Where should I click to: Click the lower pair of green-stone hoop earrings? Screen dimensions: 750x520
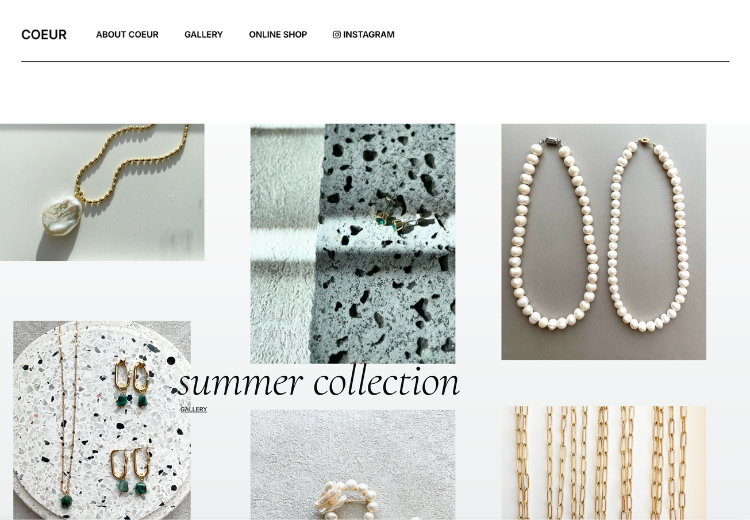pos(131,471)
